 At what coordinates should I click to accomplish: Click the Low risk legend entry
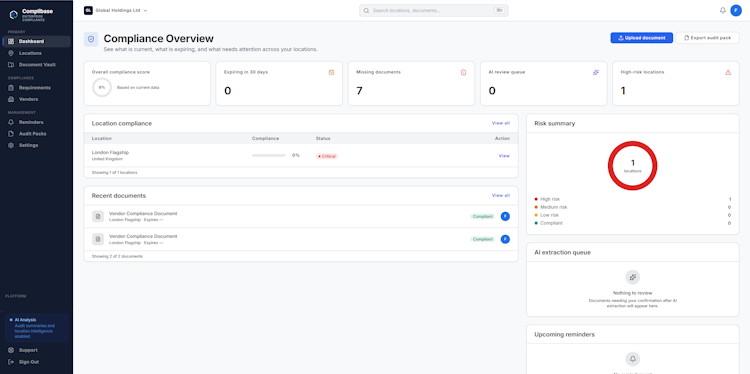click(632, 215)
